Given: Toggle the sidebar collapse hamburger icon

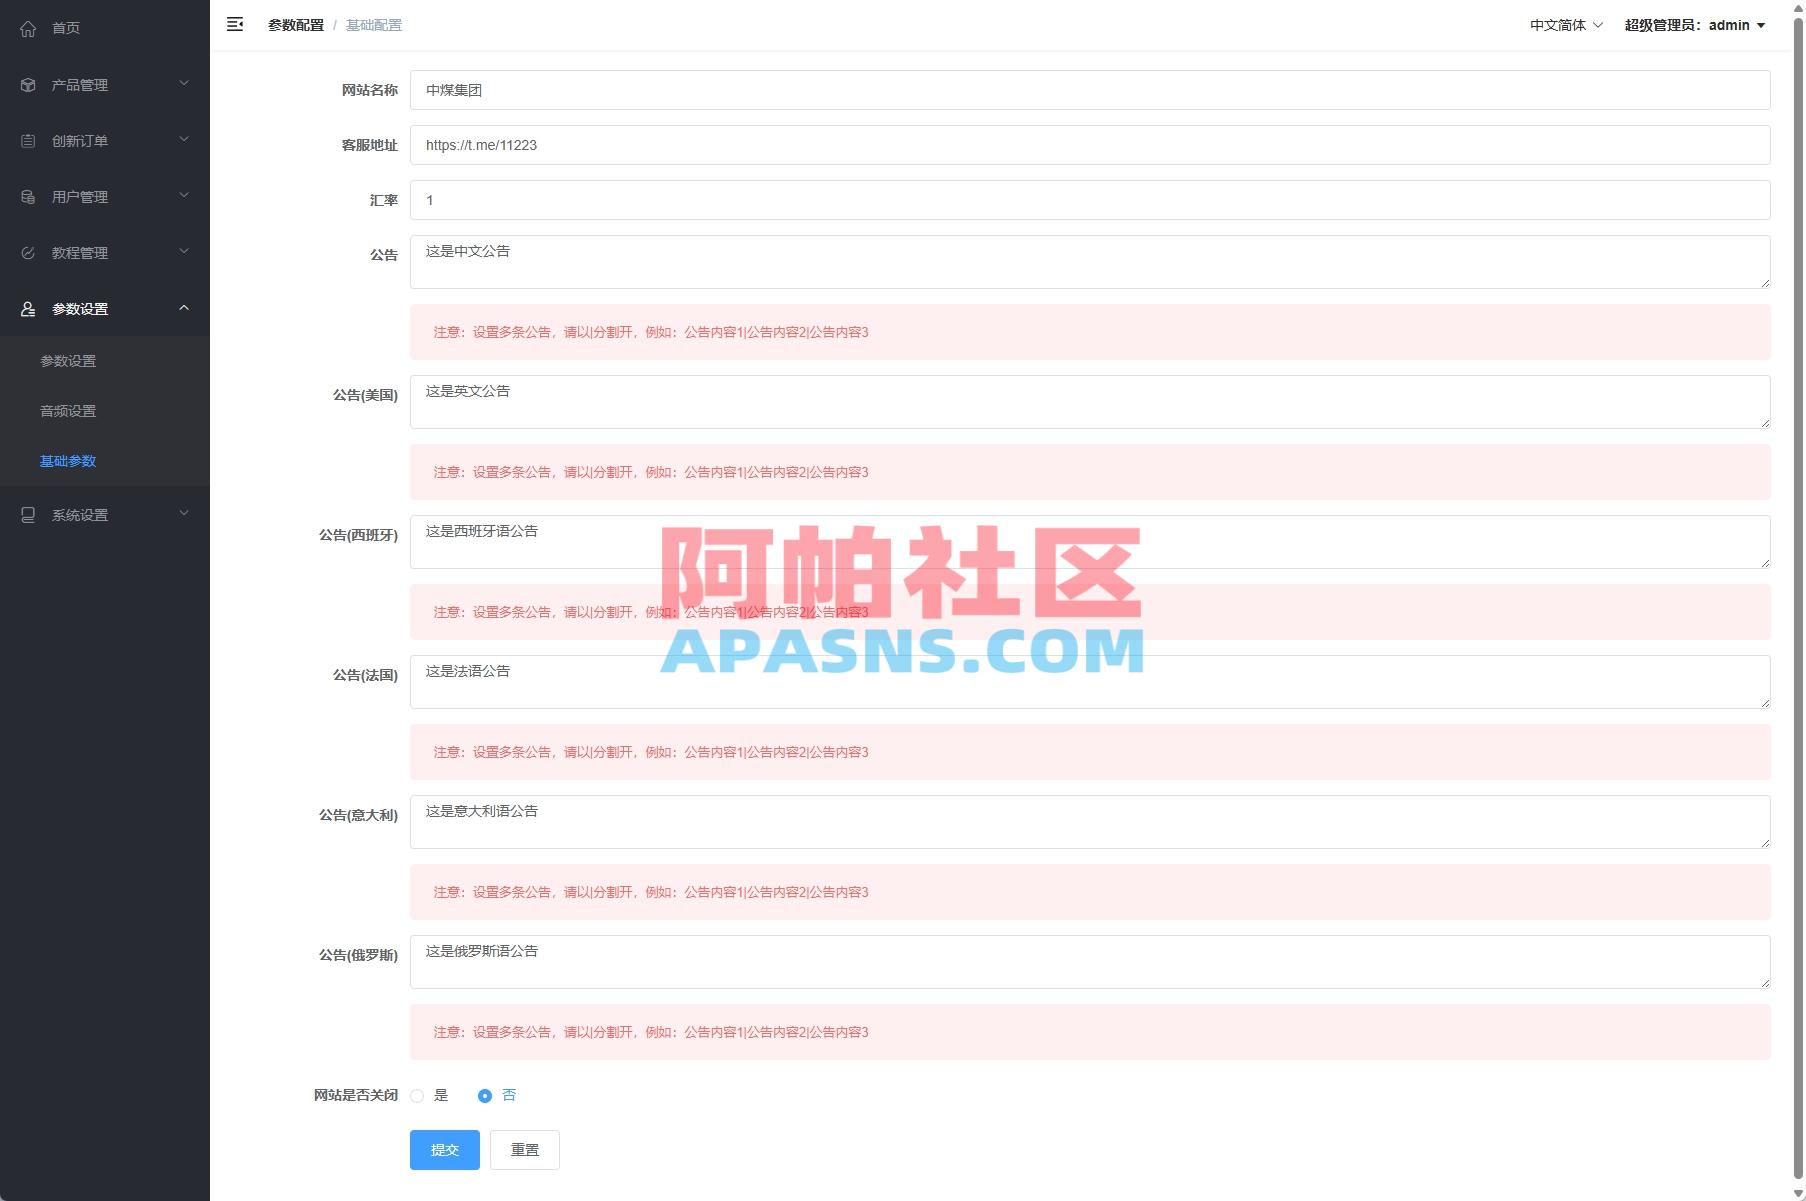Looking at the screenshot, I should click(235, 24).
